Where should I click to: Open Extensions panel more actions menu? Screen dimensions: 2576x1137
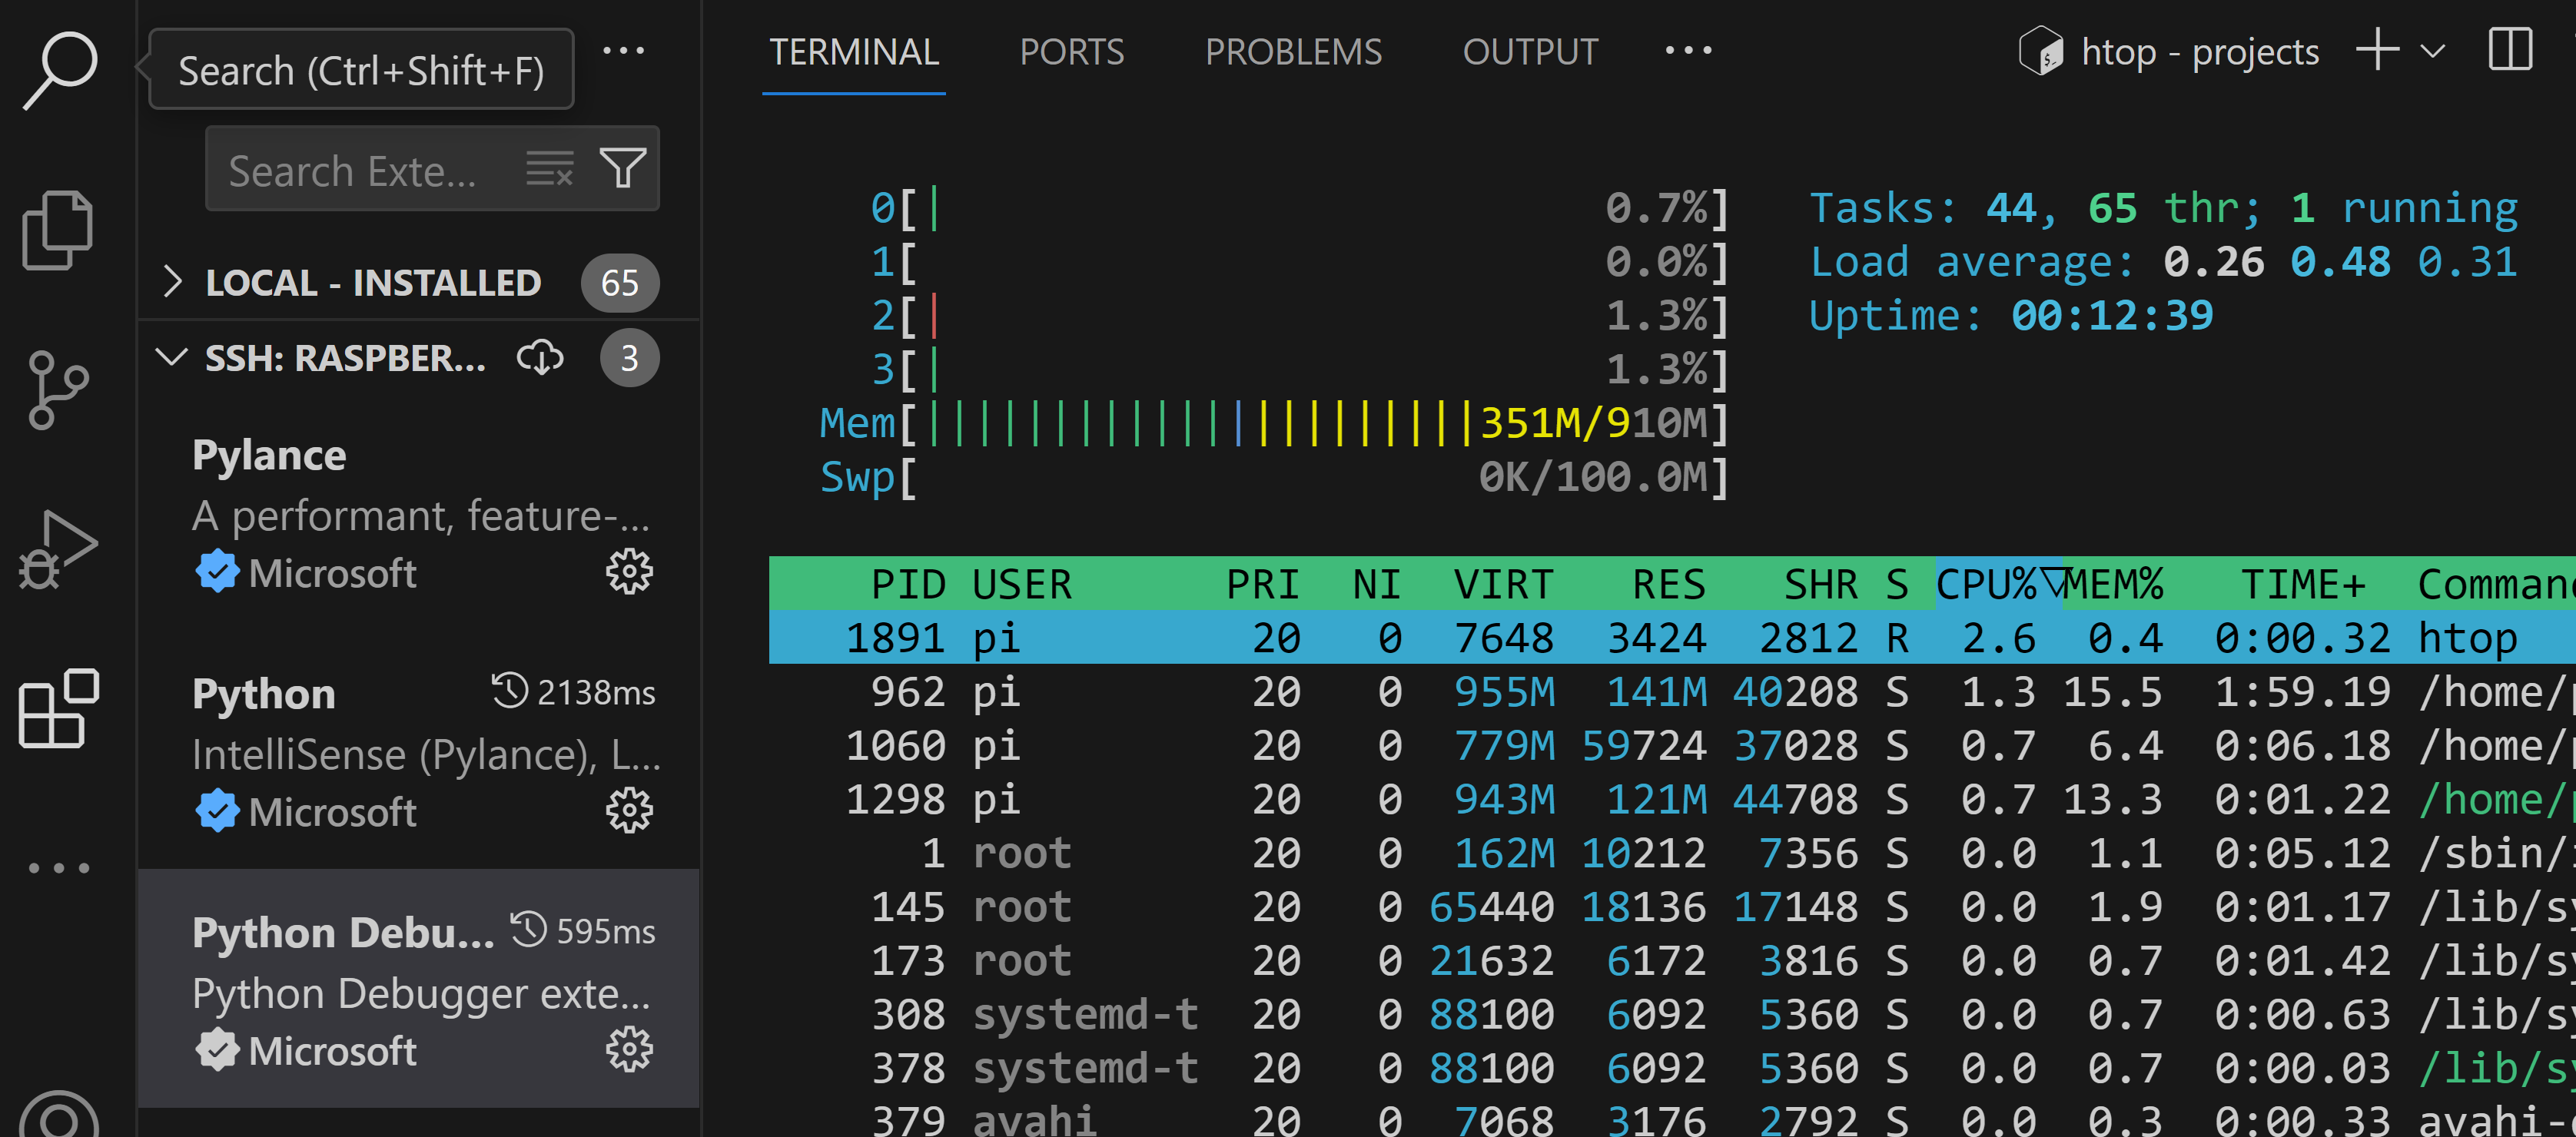pos(624,50)
